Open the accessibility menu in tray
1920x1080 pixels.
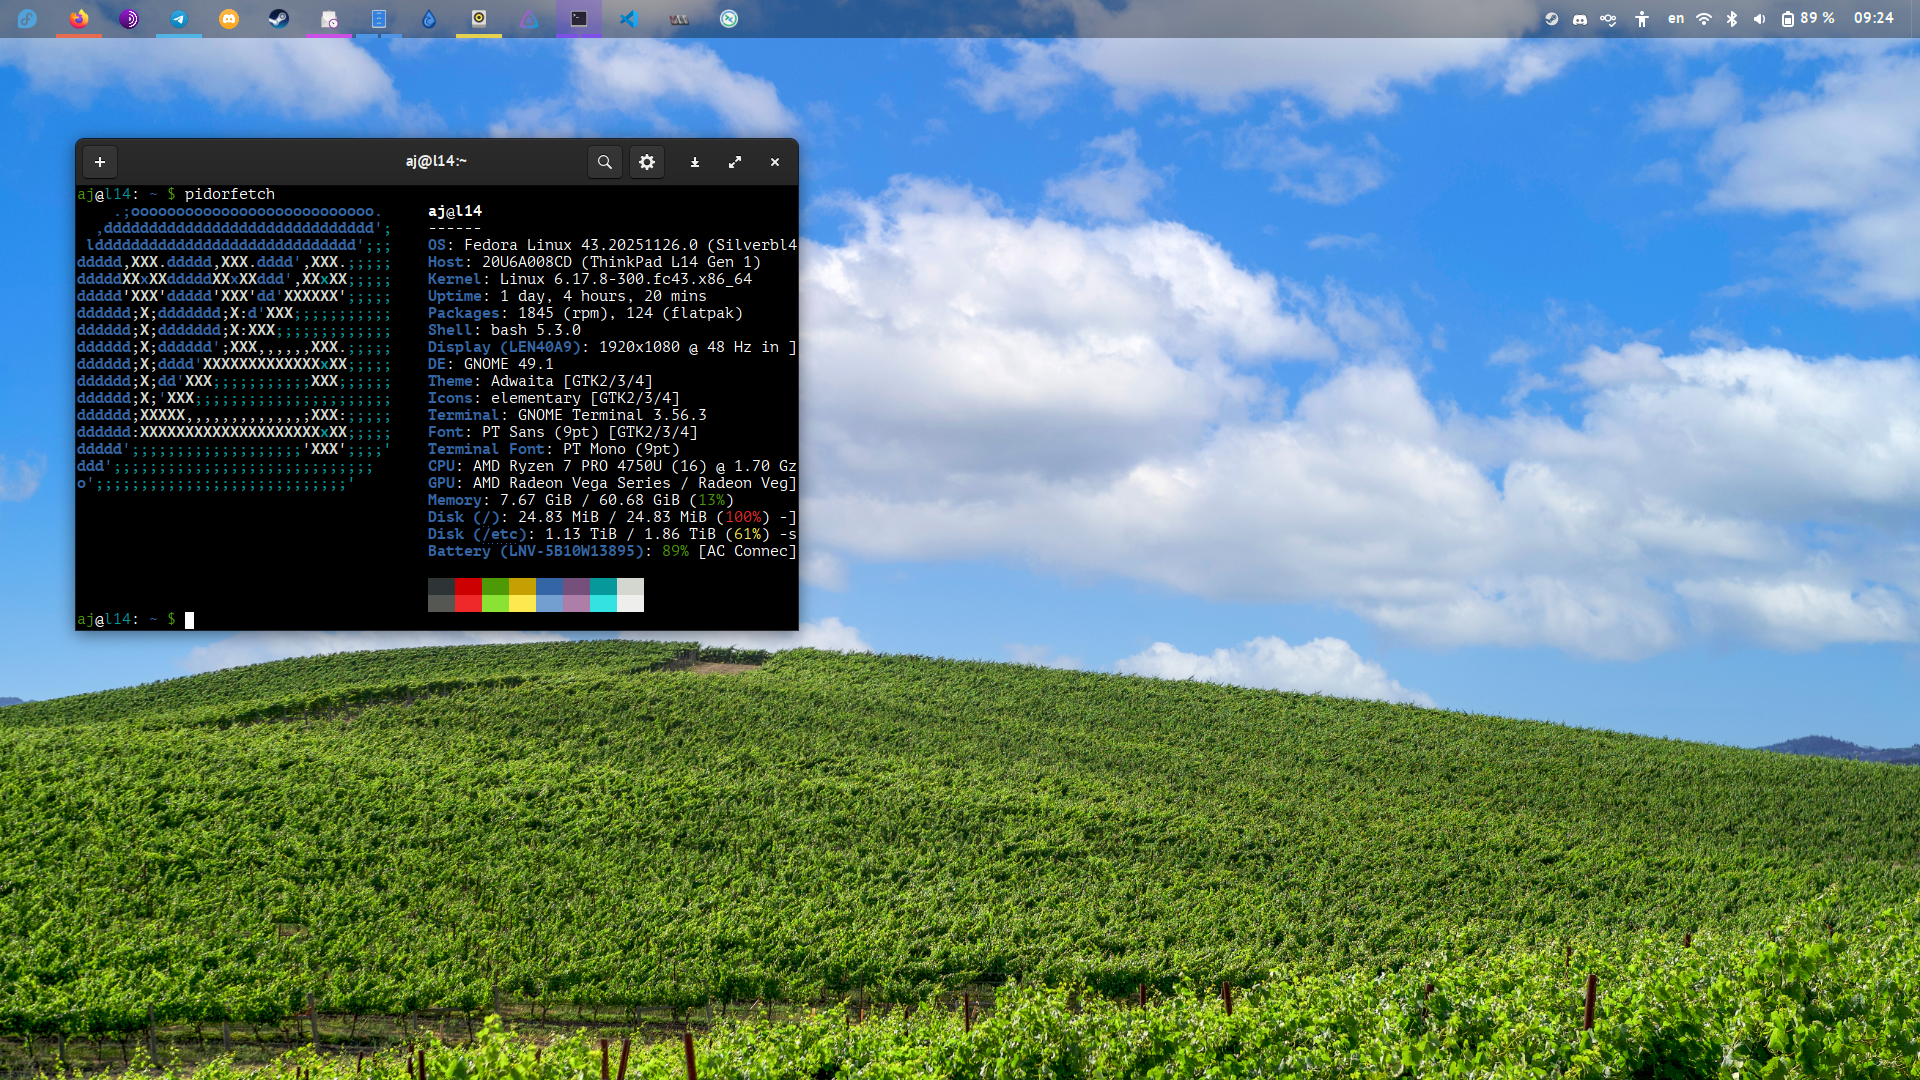[1642, 18]
